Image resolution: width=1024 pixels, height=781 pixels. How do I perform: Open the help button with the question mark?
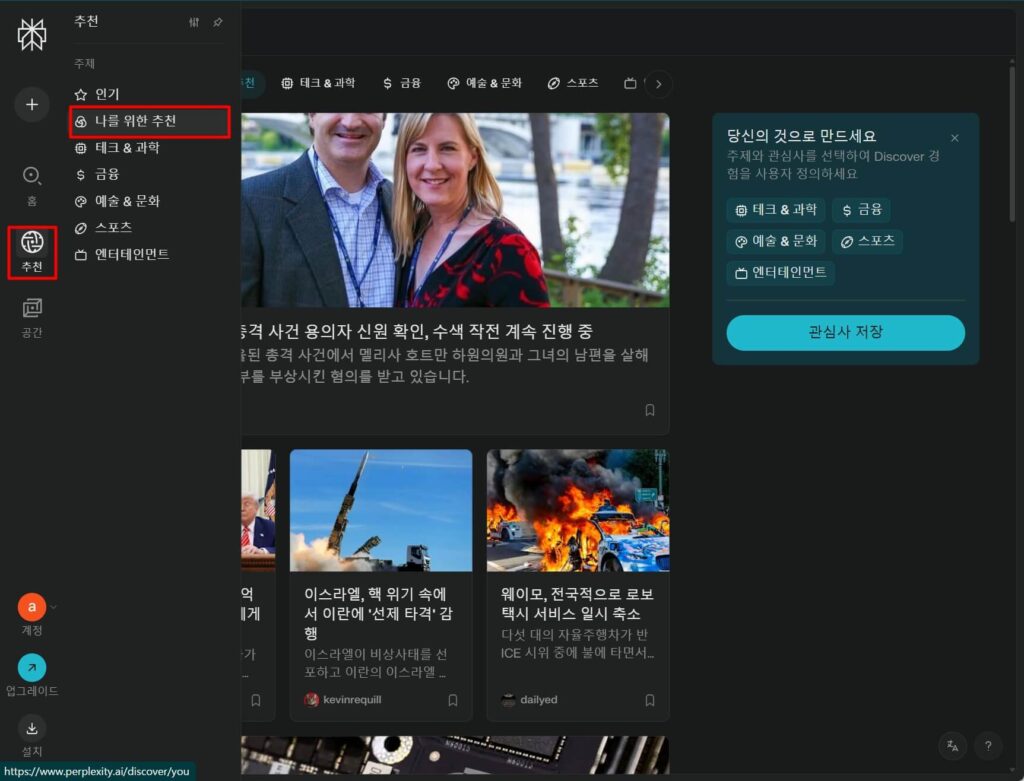point(989,746)
